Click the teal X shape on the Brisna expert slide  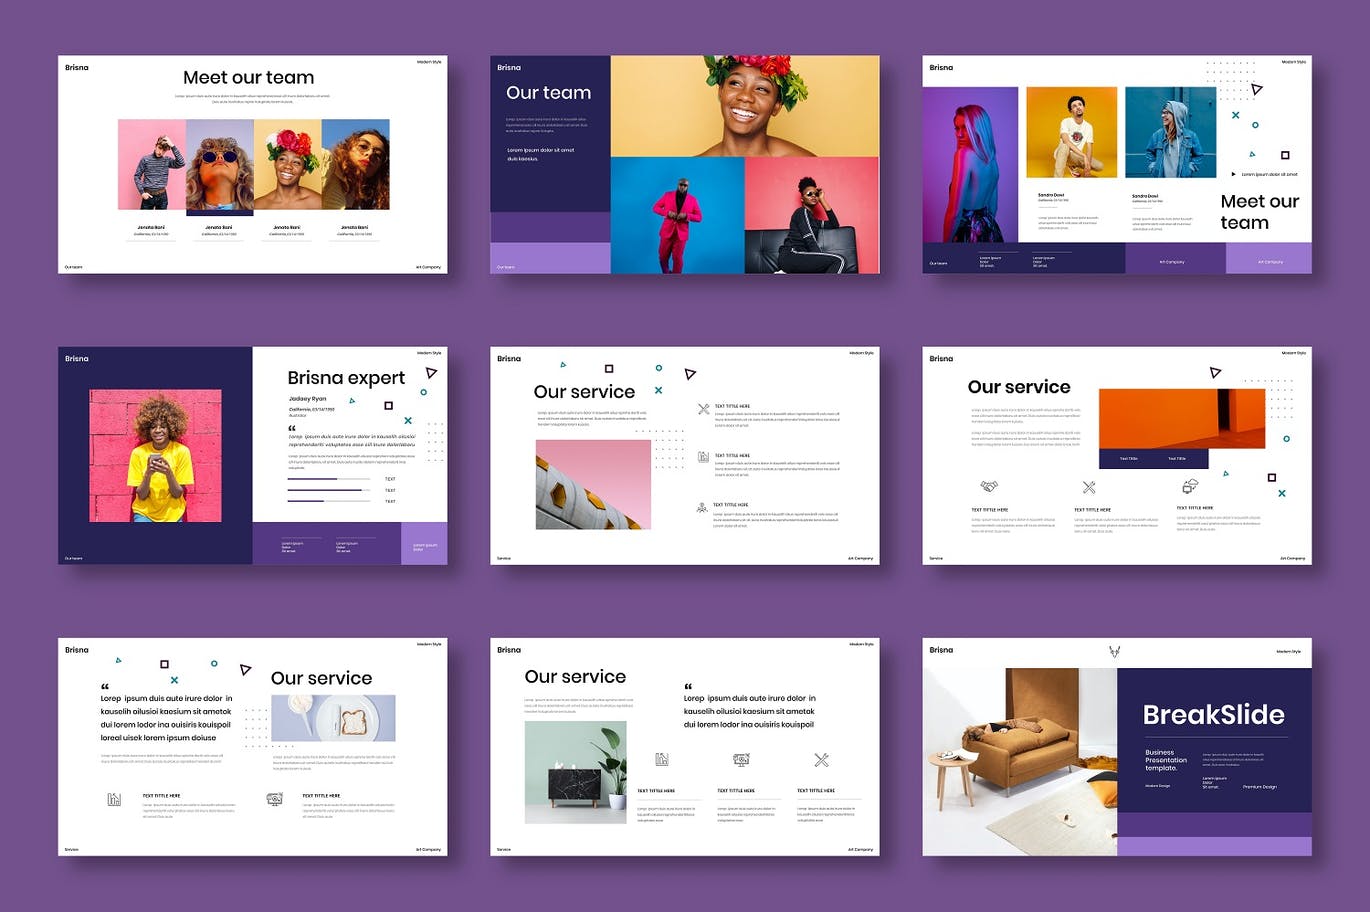[x=408, y=420]
